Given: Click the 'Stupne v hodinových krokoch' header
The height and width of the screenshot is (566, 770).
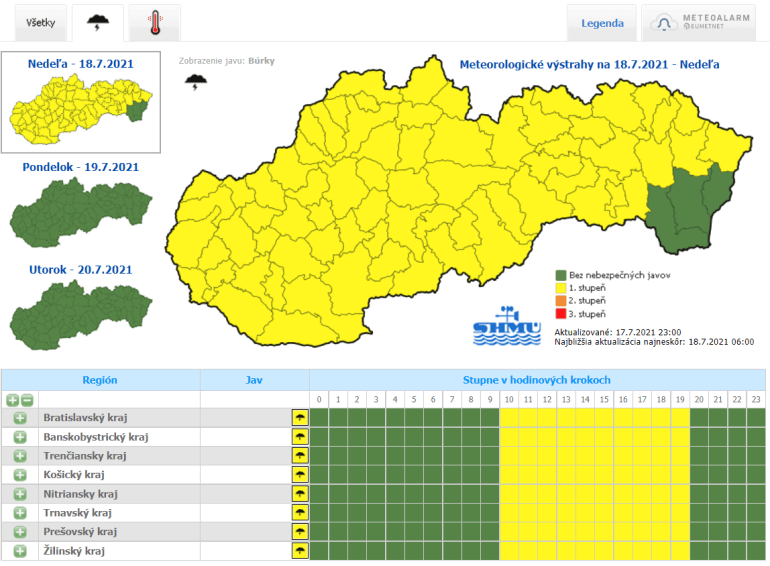Looking at the screenshot, I should 537,380.
